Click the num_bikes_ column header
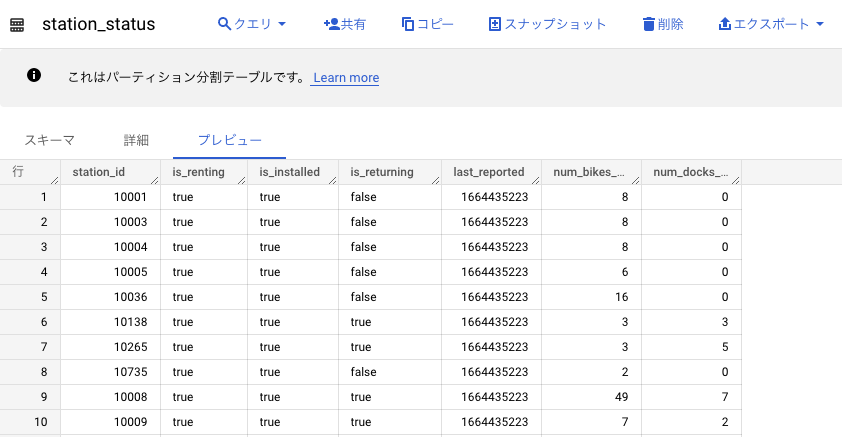Screen dimensions: 842x437 click(x=591, y=172)
